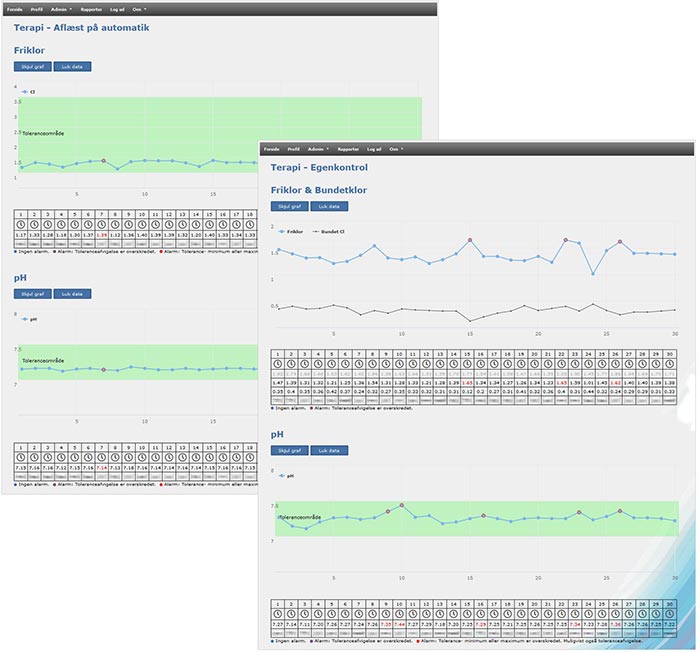The height and width of the screenshot is (652, 700).
Task: Toggle the Bundet Cl series in the chart legend
Action: click(329, 230)
